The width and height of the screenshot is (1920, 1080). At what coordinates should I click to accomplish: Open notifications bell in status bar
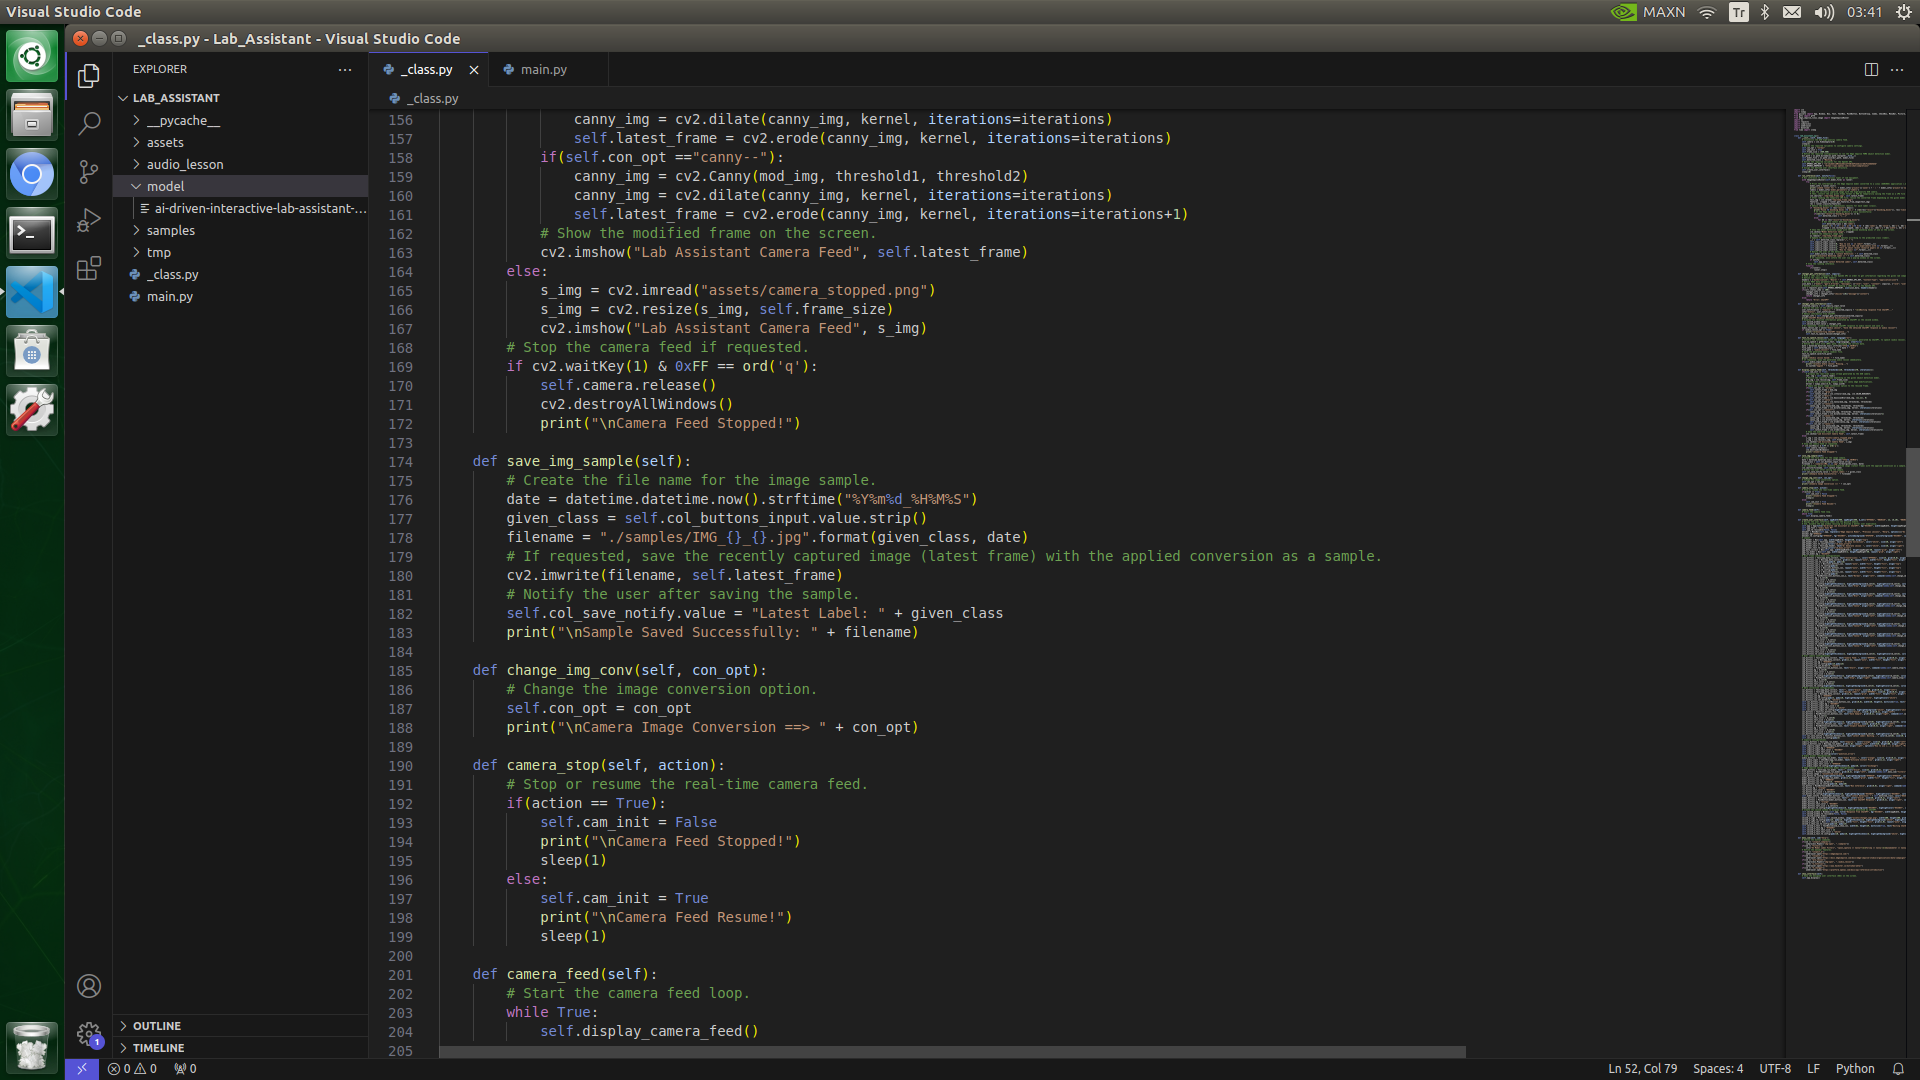[x=1898, y=1068]
